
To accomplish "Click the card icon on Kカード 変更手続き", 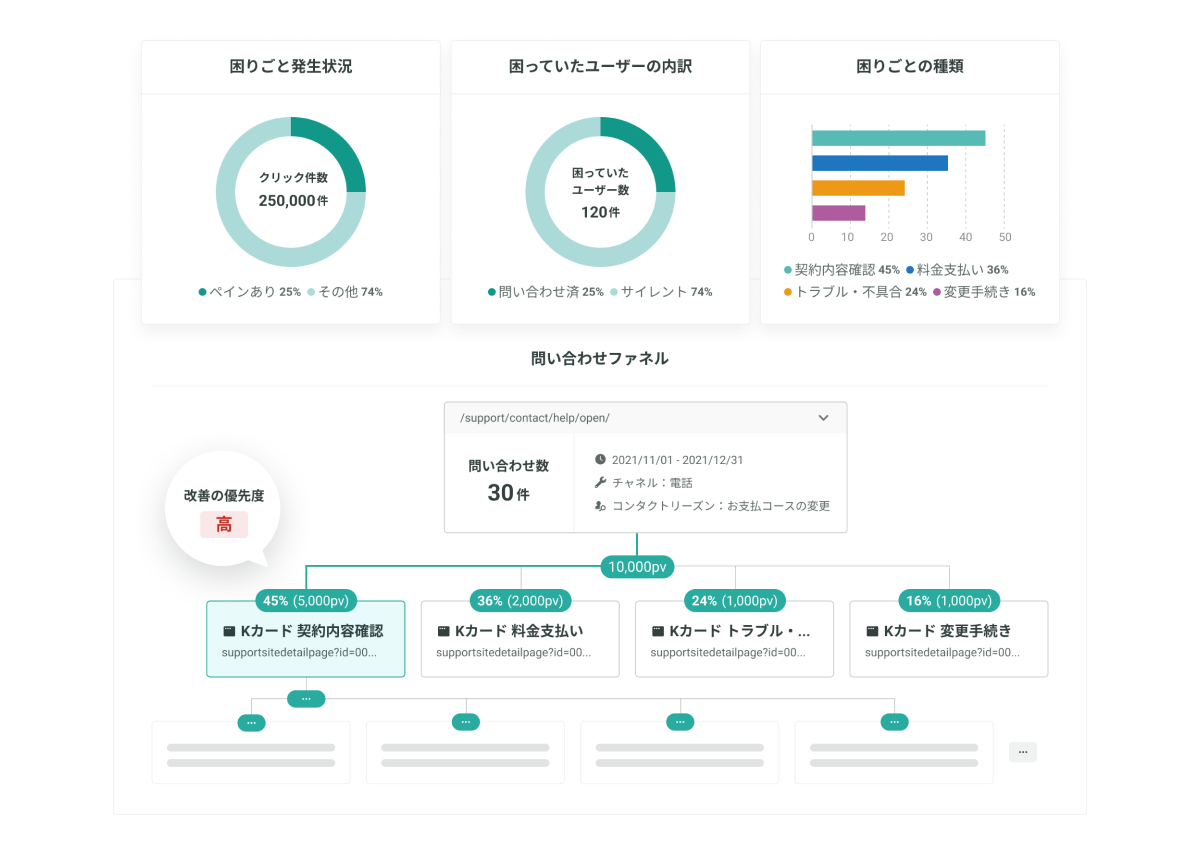I will pos(872,632).
